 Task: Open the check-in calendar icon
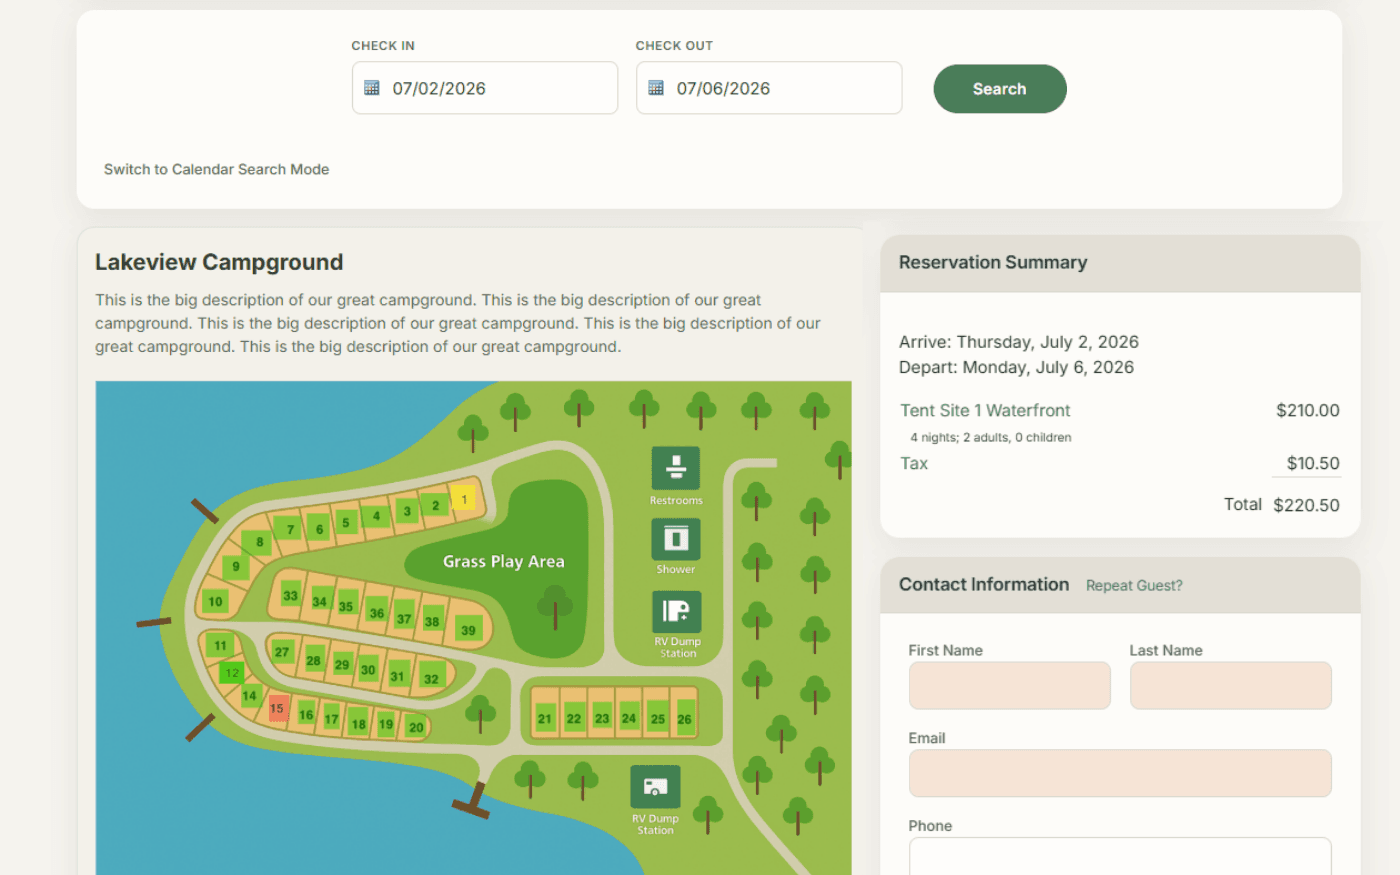coord(372,88)
